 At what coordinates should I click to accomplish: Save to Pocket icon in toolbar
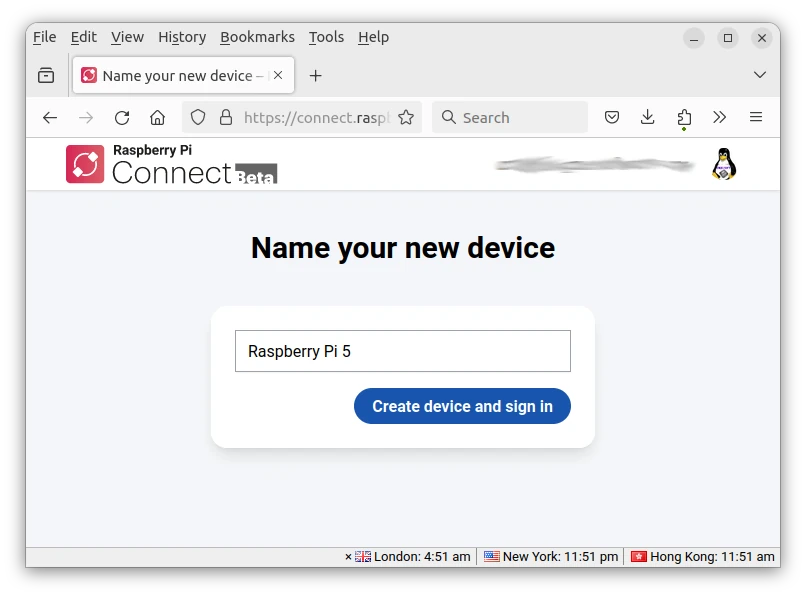(612, 117)
